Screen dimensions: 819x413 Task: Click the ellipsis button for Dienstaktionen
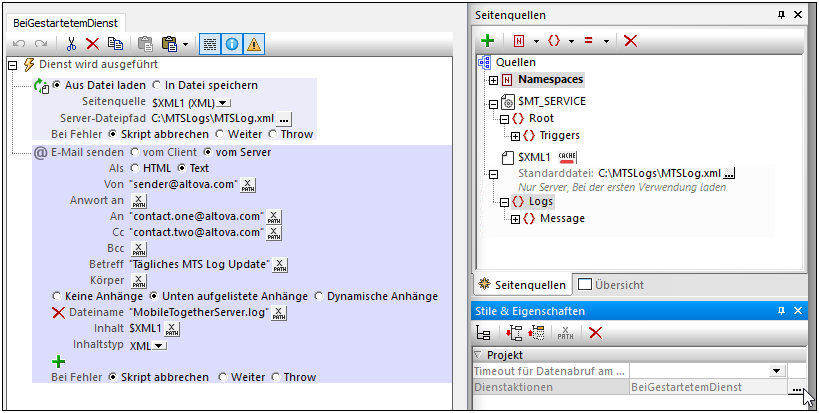click(x=796, y=387)
